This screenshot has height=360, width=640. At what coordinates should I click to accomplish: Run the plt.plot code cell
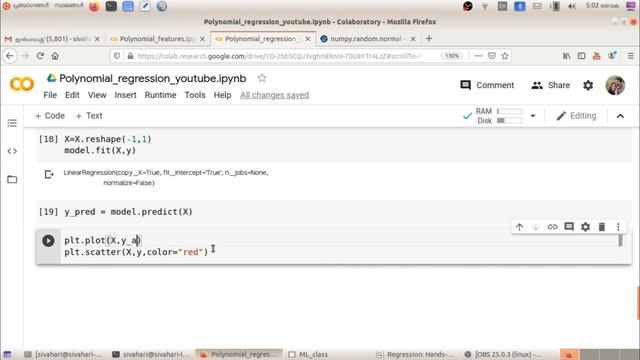coord(48,240)
